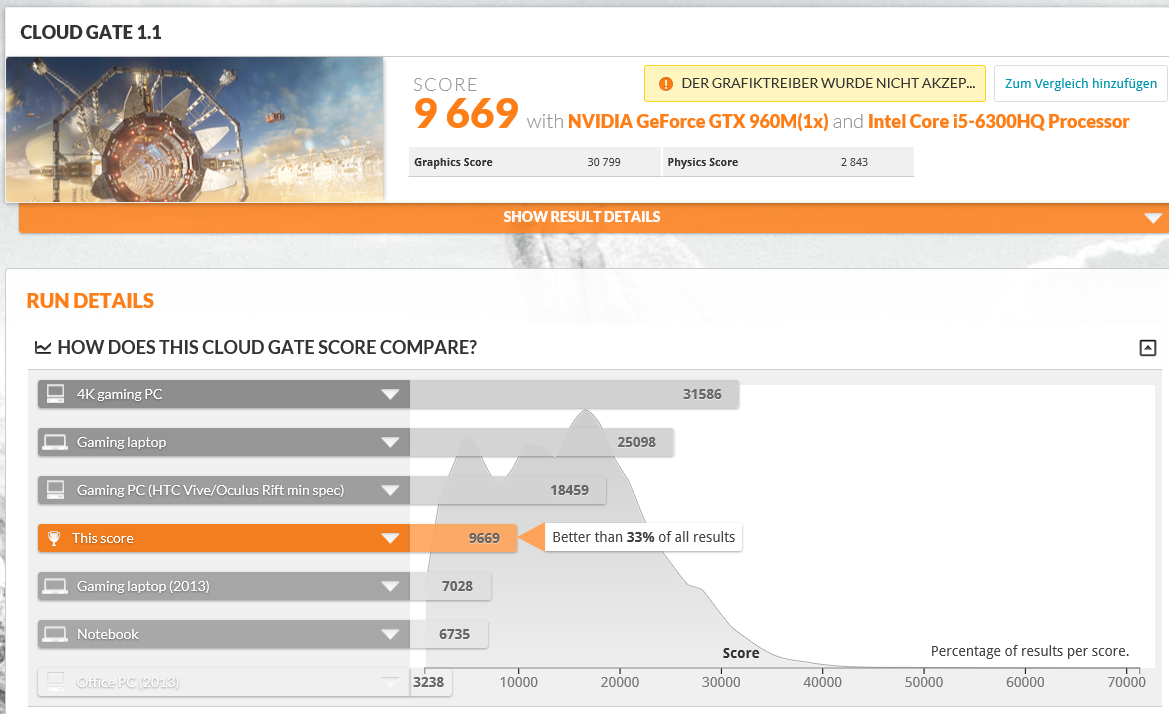Expand the This score row arrow
The height and width of the screenshot is (714, 1169).
tap(390, 538)
